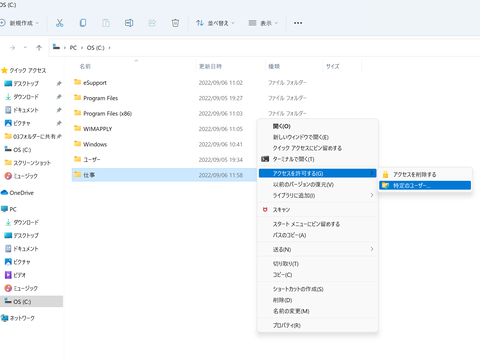
Task: Click the Delete trash icon in toolbar
Action: click(x=175, y=23)
